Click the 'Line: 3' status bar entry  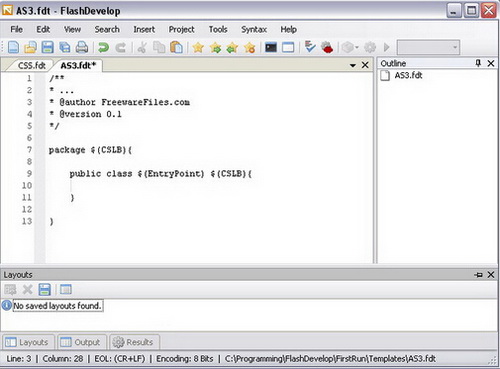[19, 359]
